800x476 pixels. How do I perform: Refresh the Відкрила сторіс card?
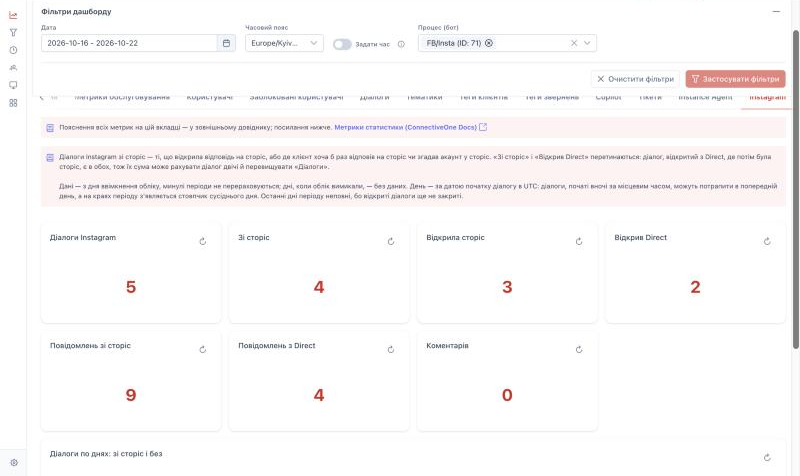point(579,241)
